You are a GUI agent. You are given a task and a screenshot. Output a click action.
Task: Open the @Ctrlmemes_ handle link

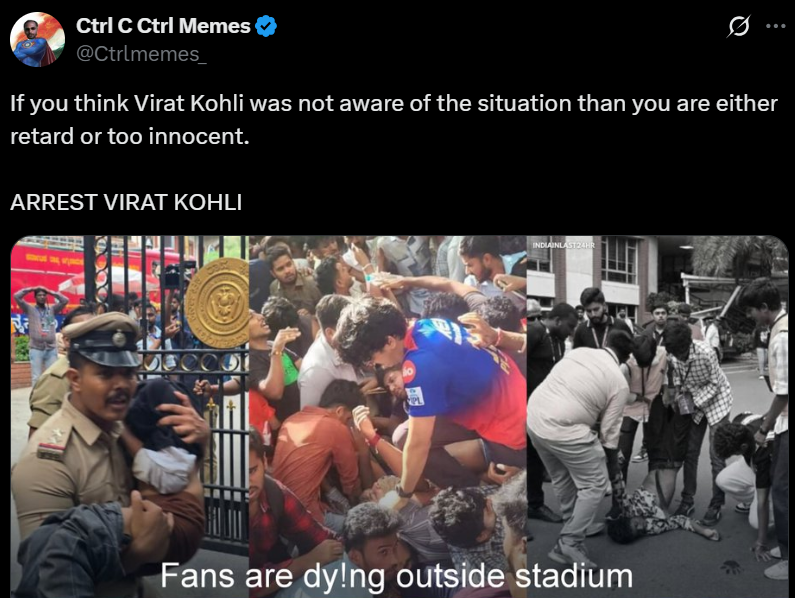tap(141, 54)
